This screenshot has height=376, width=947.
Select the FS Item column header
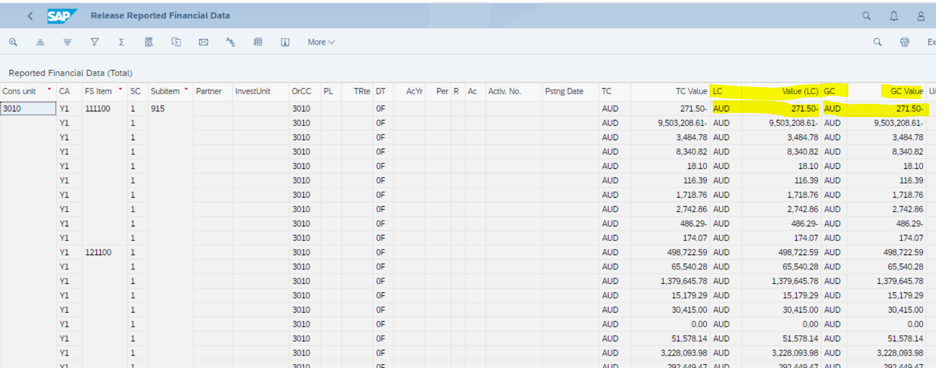[104, 91]
